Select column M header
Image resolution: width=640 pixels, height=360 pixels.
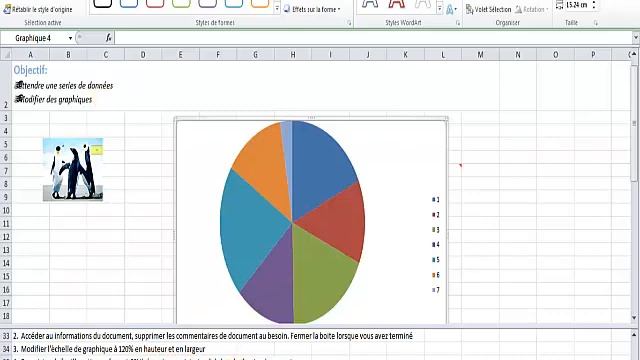point(480,55)
